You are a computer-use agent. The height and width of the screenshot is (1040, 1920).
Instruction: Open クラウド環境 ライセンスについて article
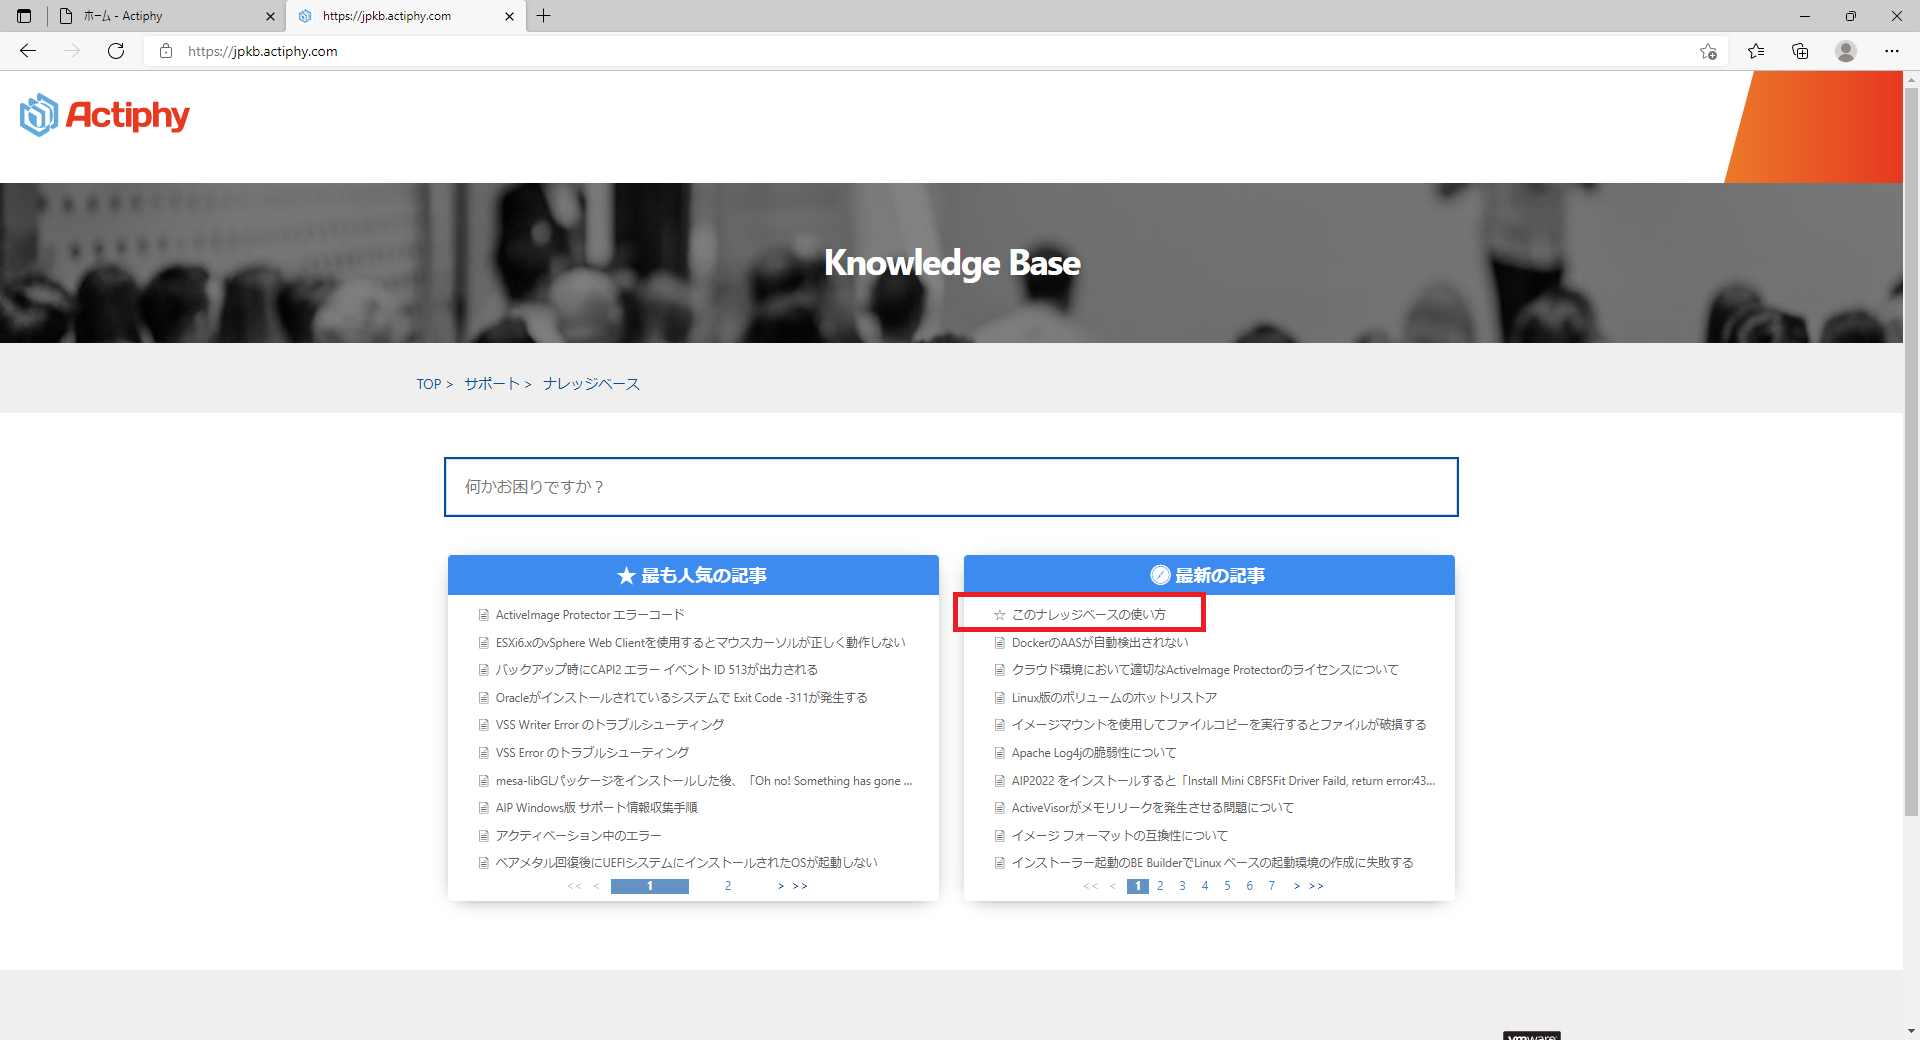point(1205,670)
